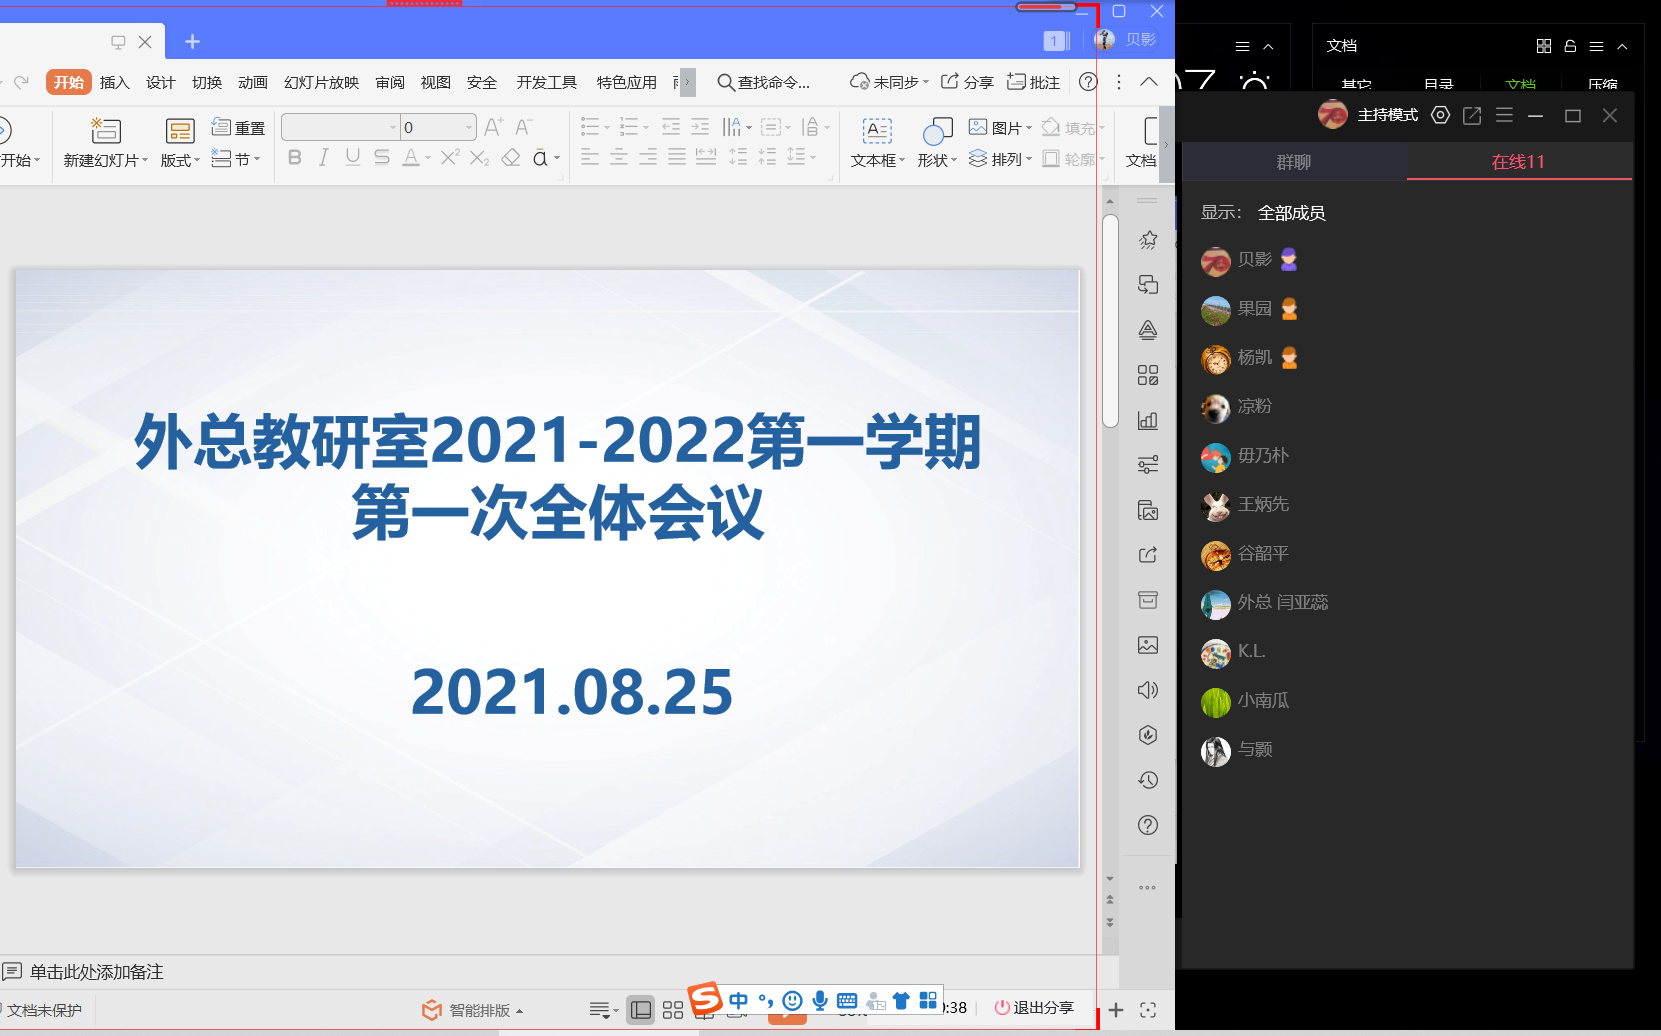
Task: Open the font name combo box
Action: pyautogui.click(x=340, y=127)
